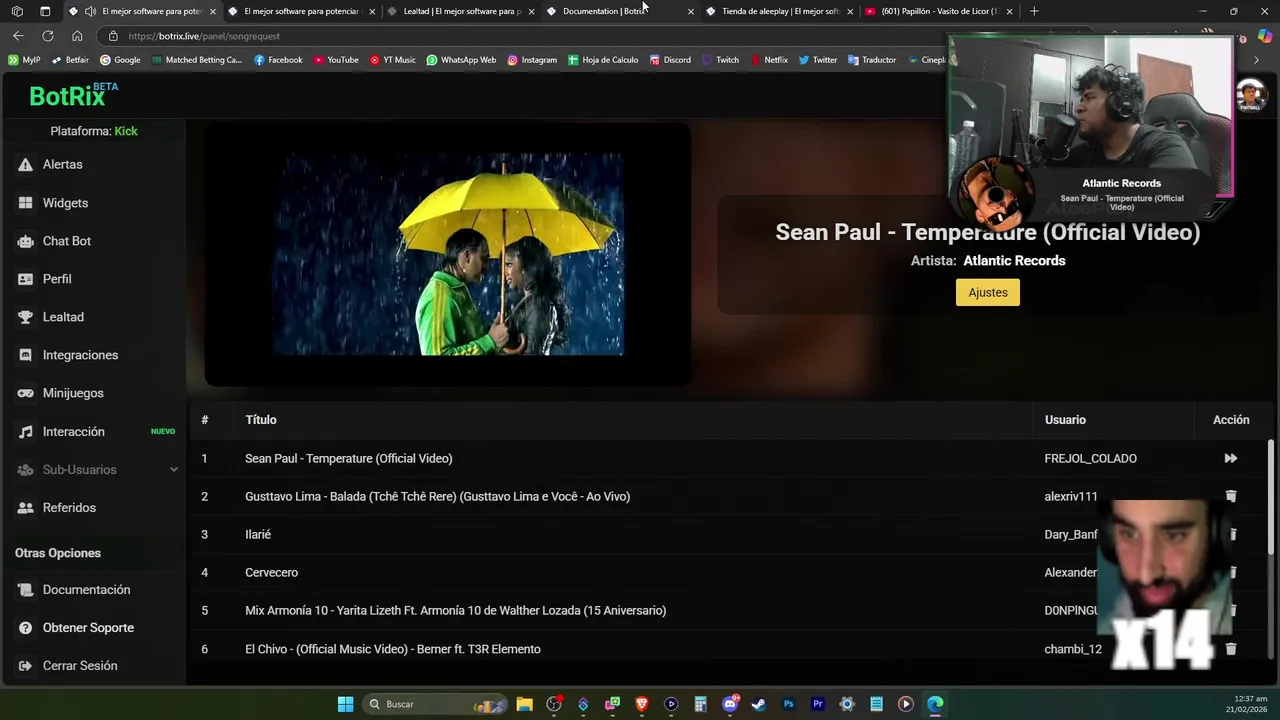Click the green Kick platform label
This screenshot has height=720, width=1280.
126,131
